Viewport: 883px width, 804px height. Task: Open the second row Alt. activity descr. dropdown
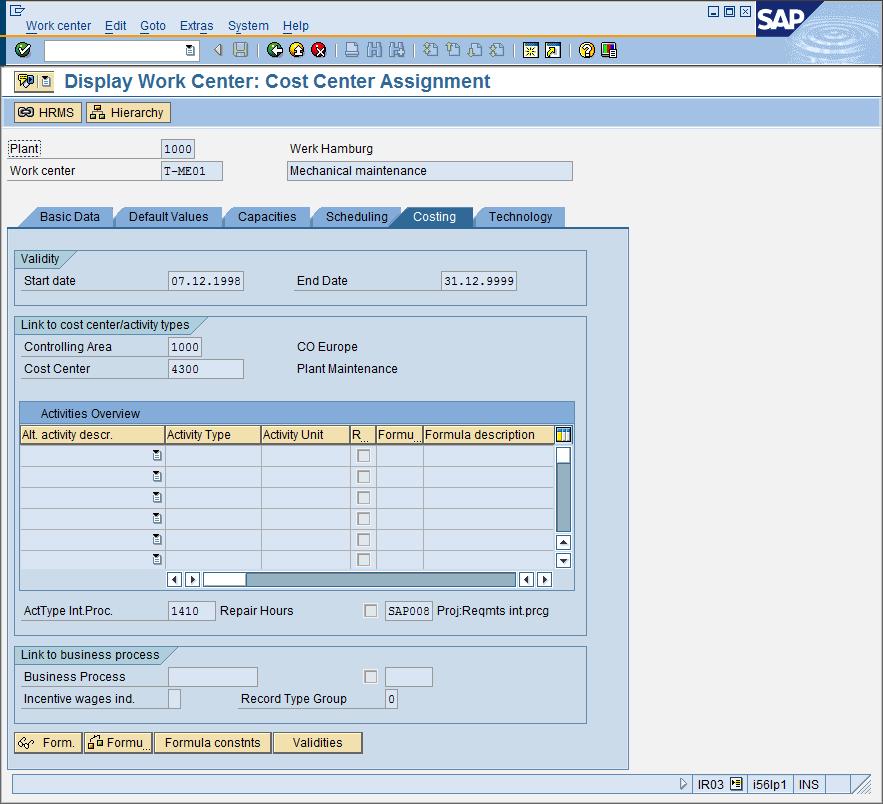click(157, 476)
